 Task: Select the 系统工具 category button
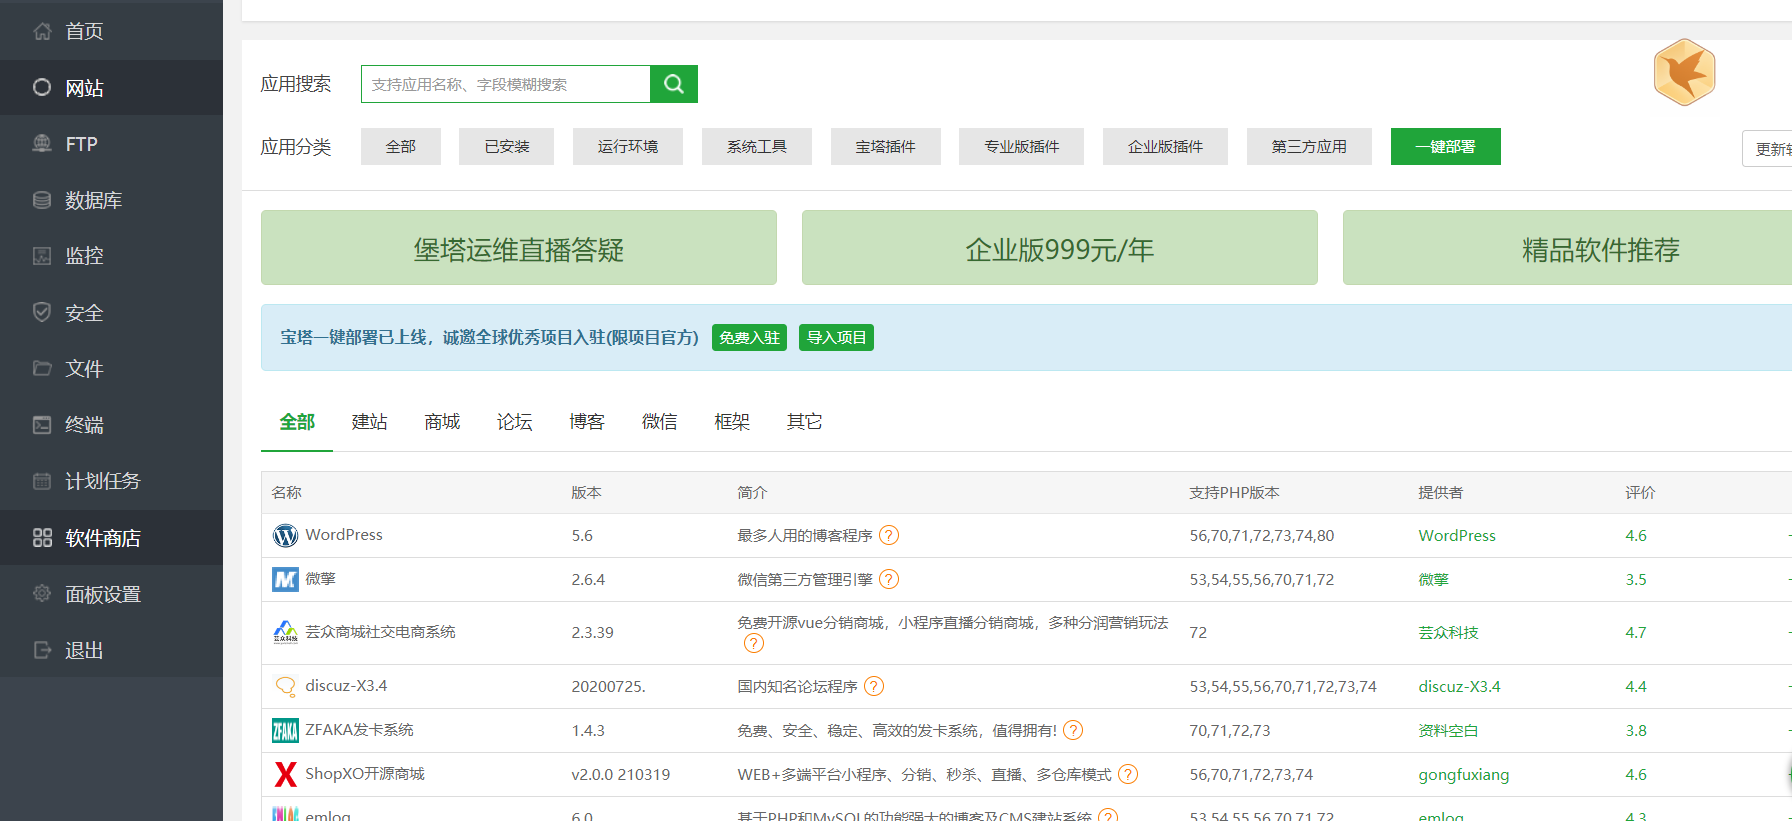[757, 146]
